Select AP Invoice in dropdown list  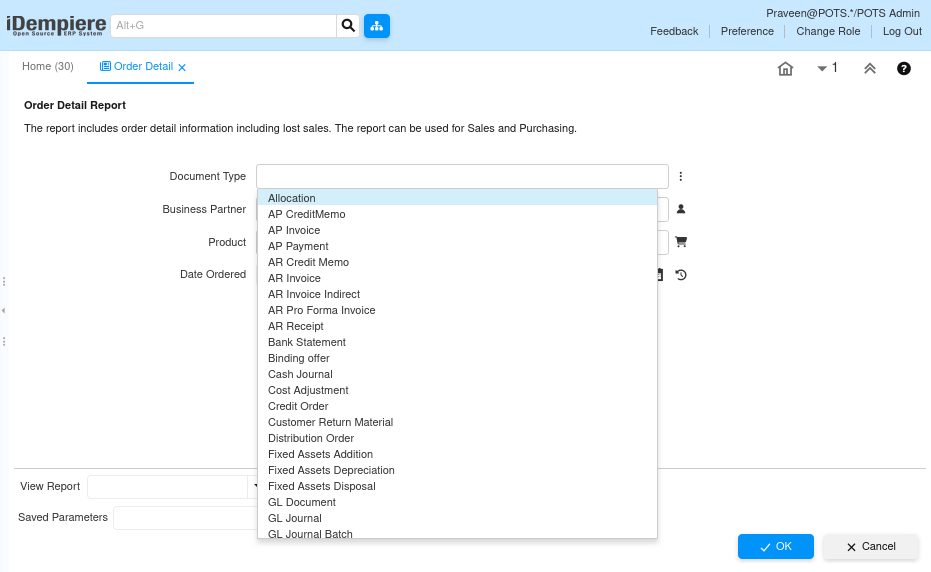(x=457, y=230)
